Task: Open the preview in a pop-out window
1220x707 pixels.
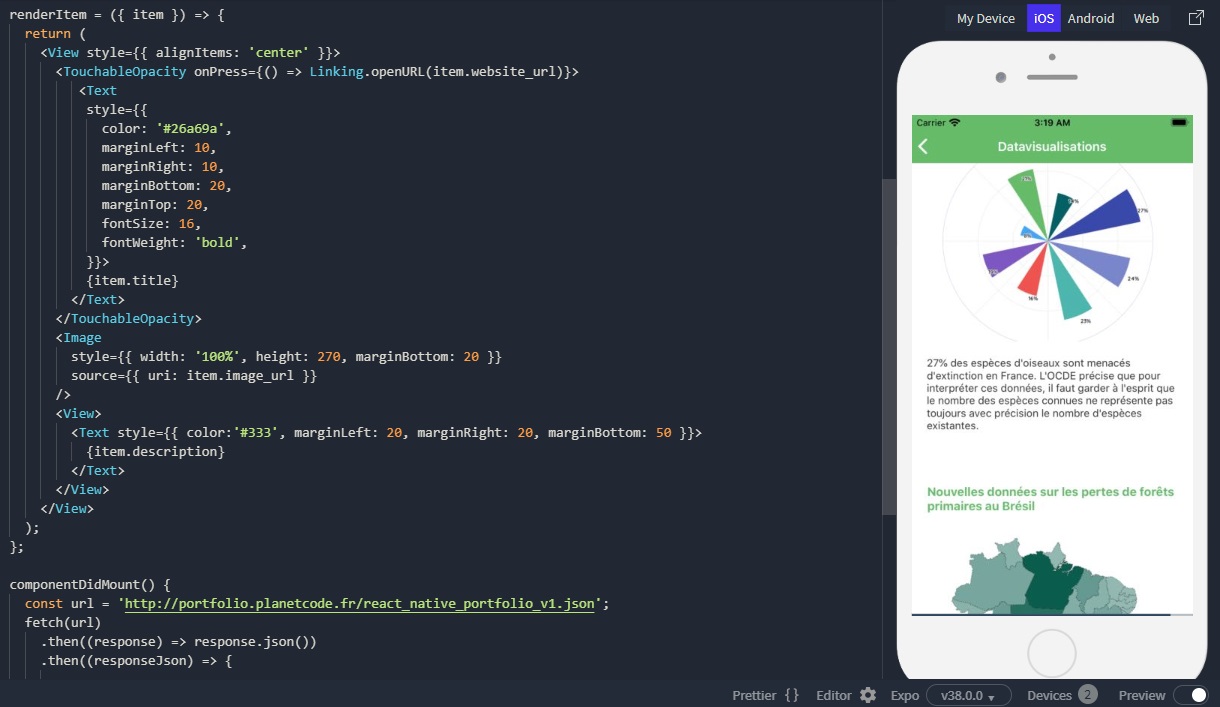Action: (1196, 18)
